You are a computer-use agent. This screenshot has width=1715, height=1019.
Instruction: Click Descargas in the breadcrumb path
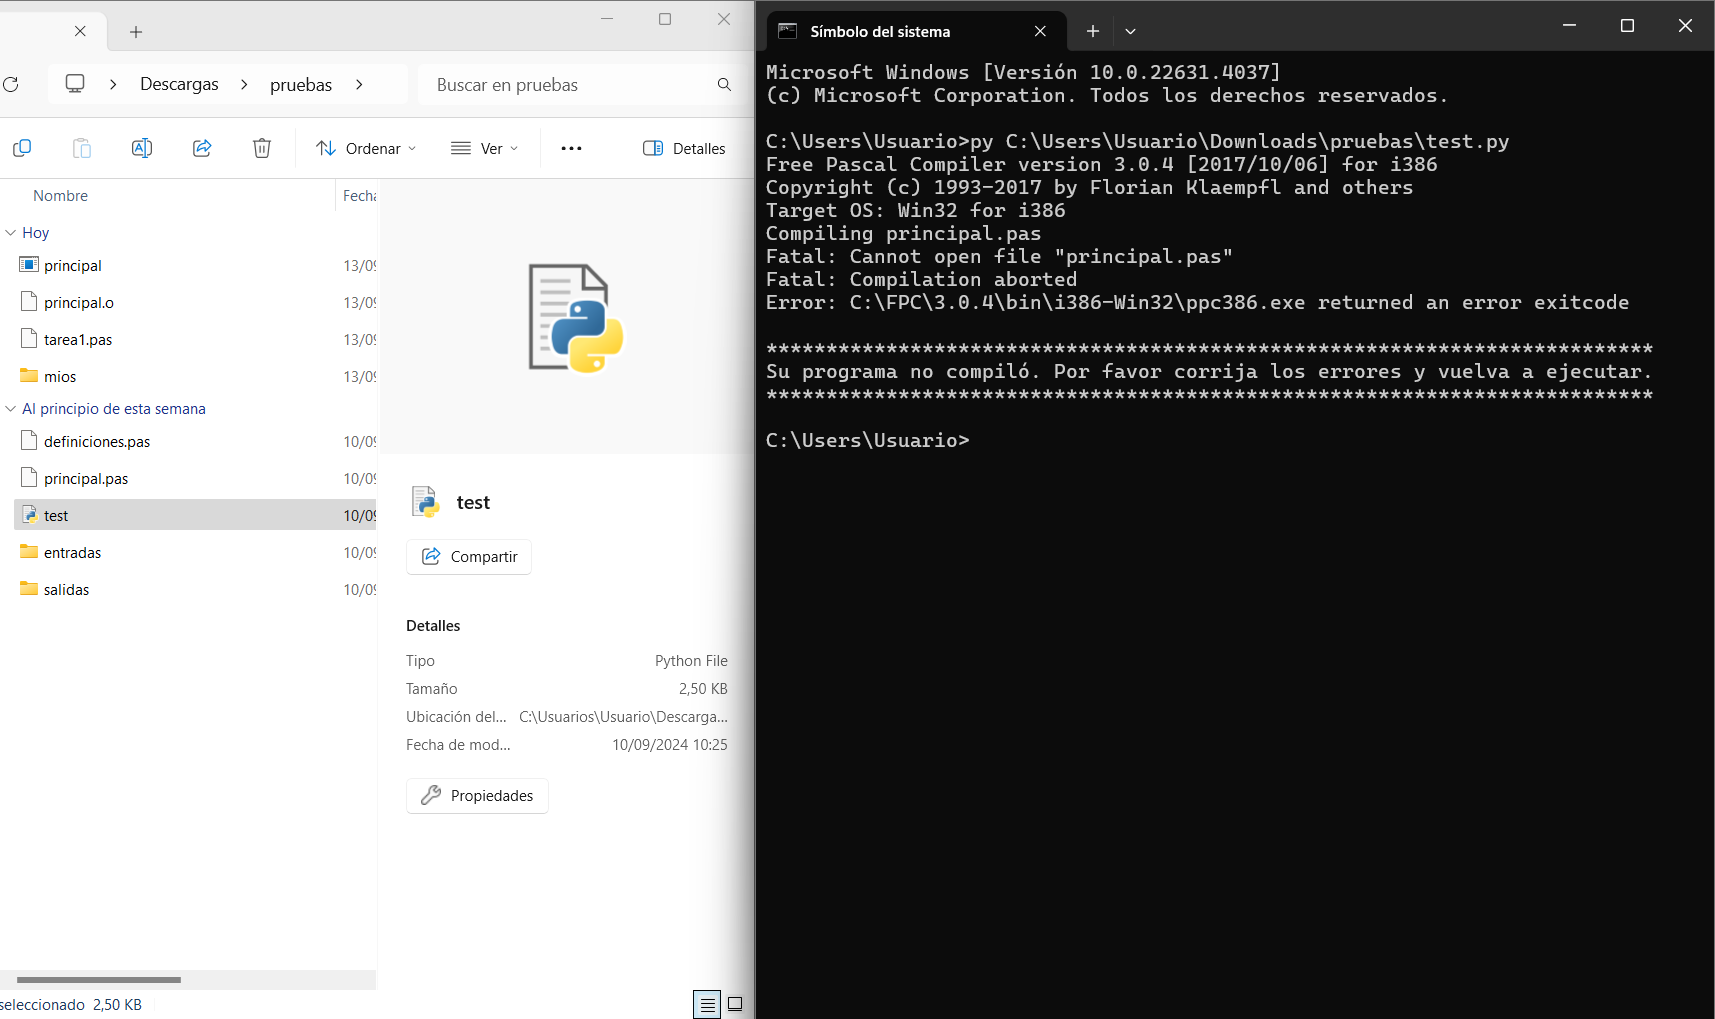tap(179, 84)
